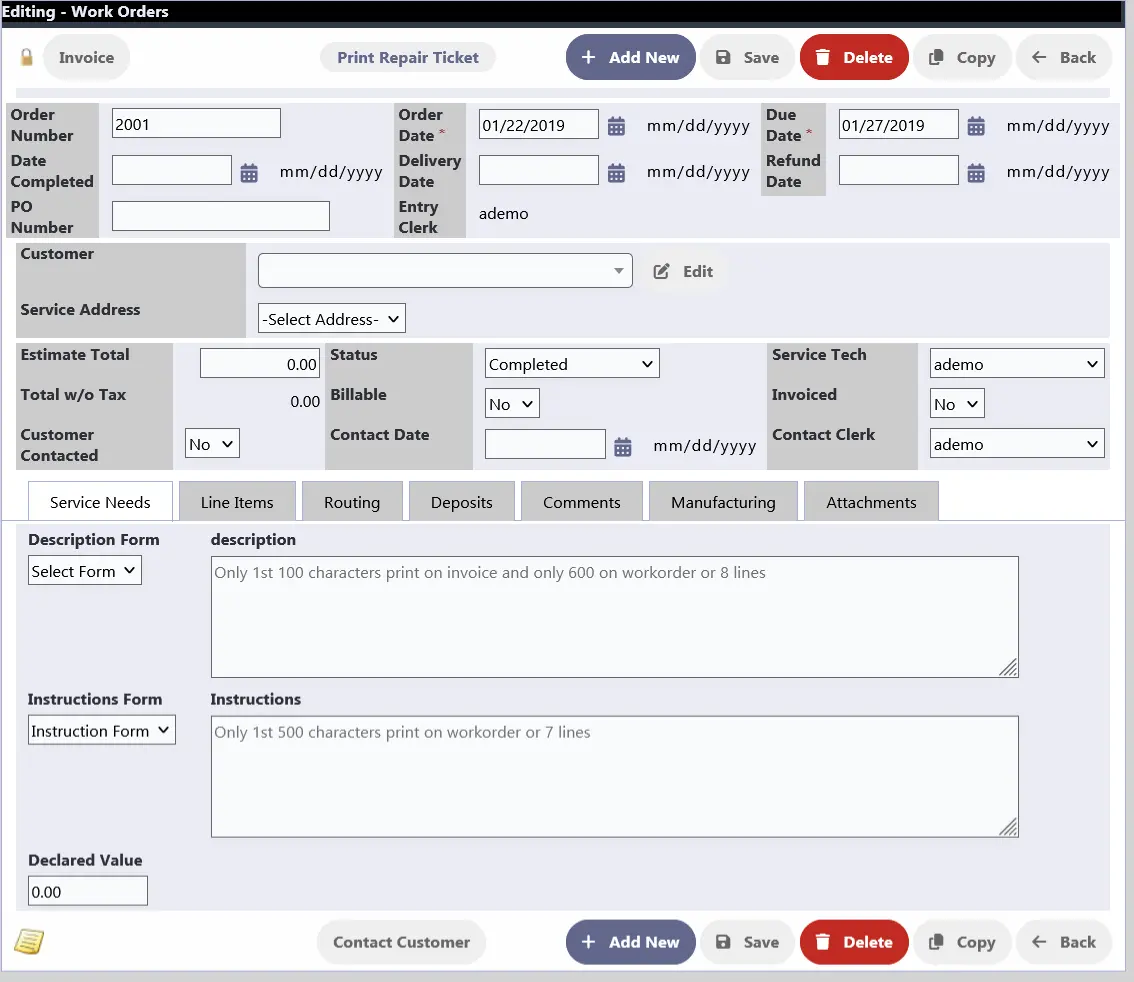Click into the PO Number field

220,216
